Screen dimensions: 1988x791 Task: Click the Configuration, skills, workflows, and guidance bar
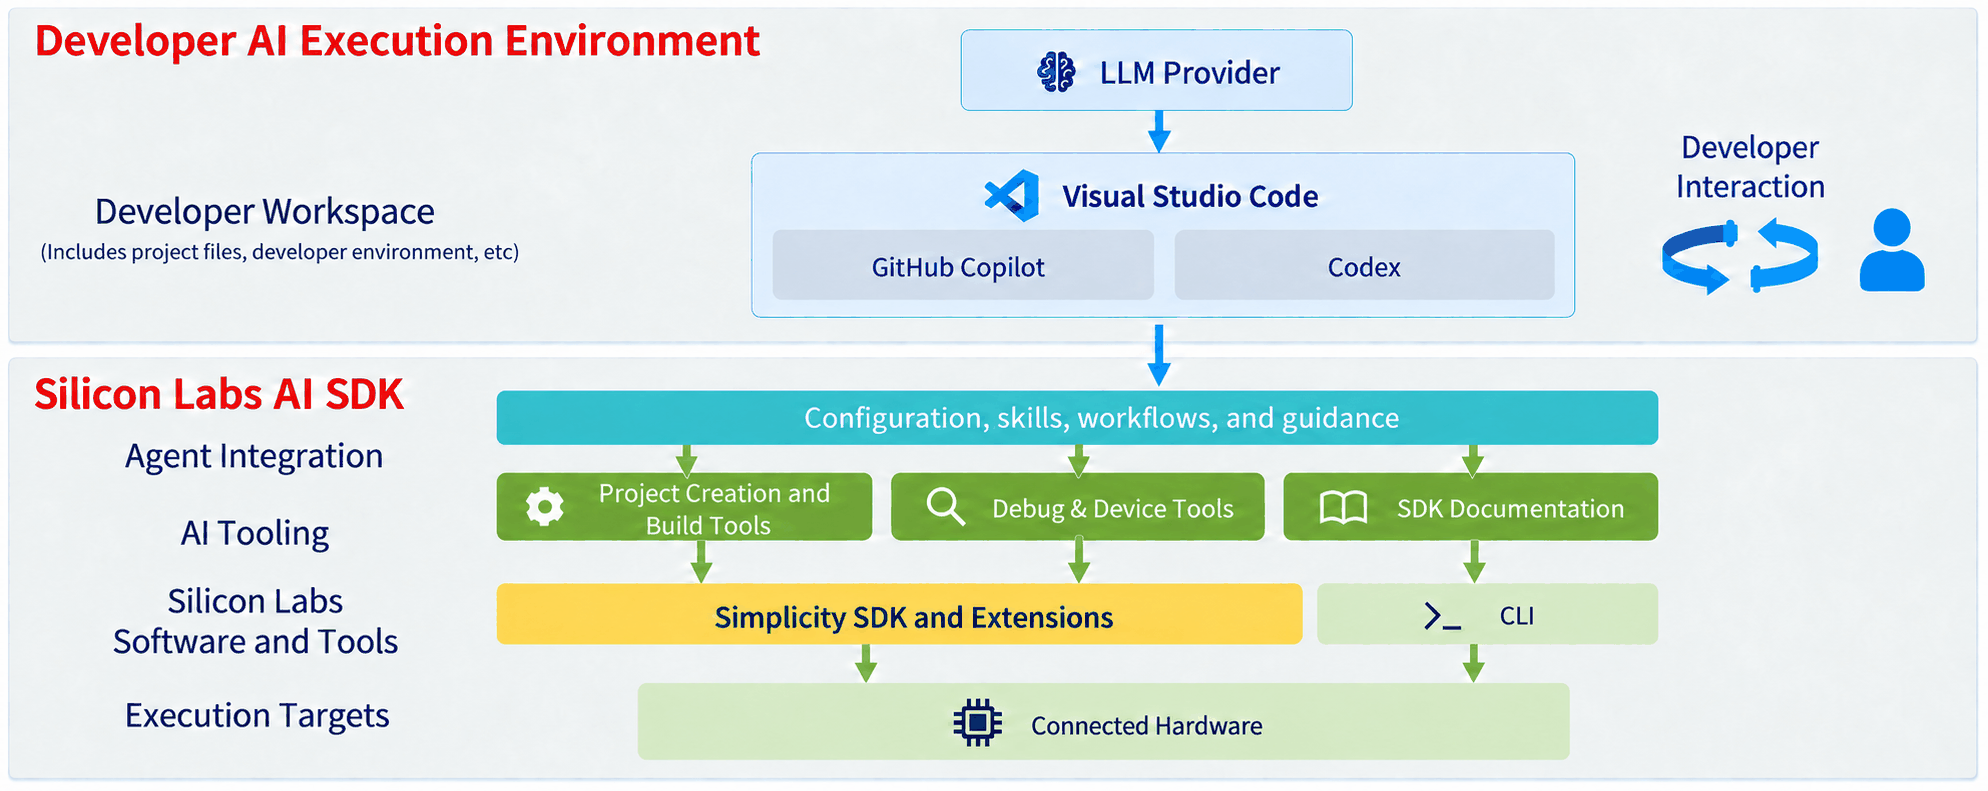(1077, 418)
